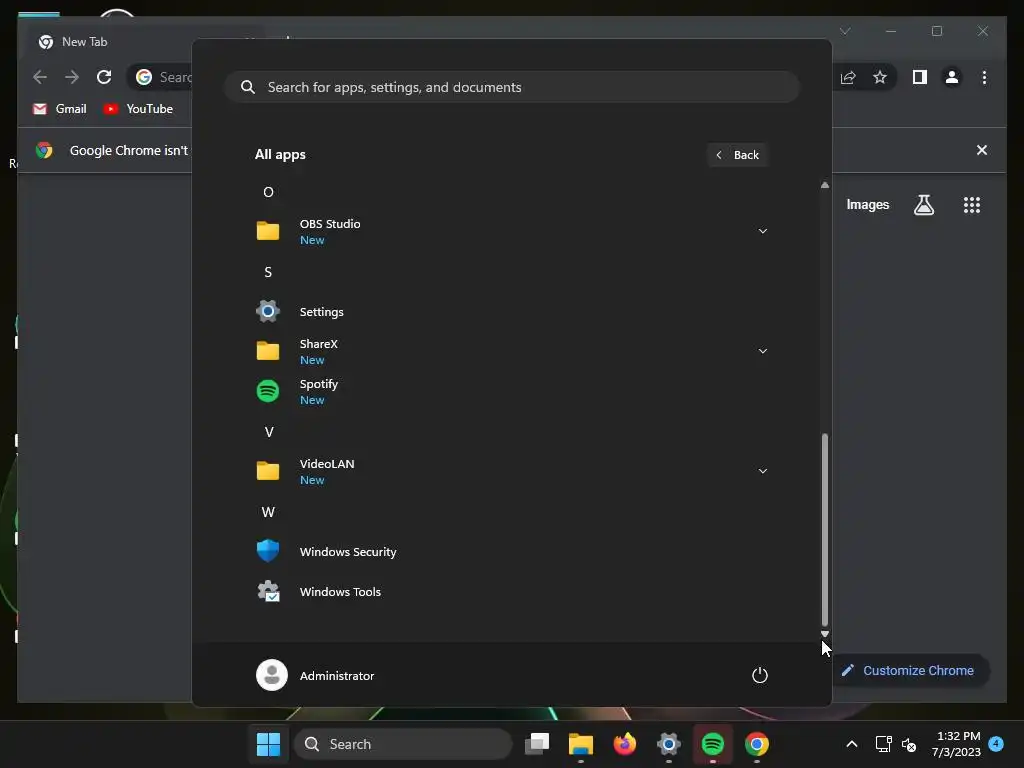Open Windows Tools app
The width and height of the screenshot is (1024, 768).
(x=511, y=592)
